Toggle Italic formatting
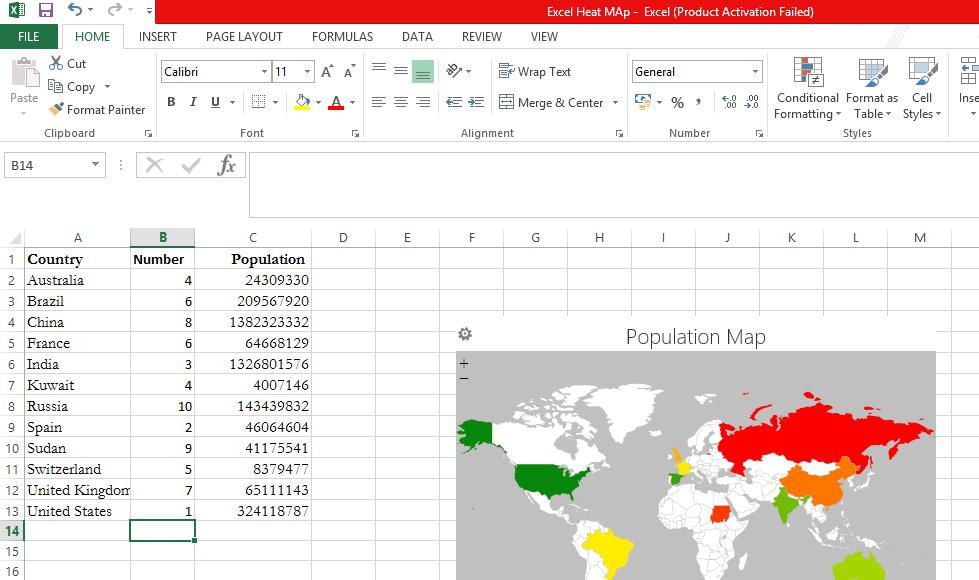Image resolution: width=979 pixels, height=580 pixels. [193, 102]
